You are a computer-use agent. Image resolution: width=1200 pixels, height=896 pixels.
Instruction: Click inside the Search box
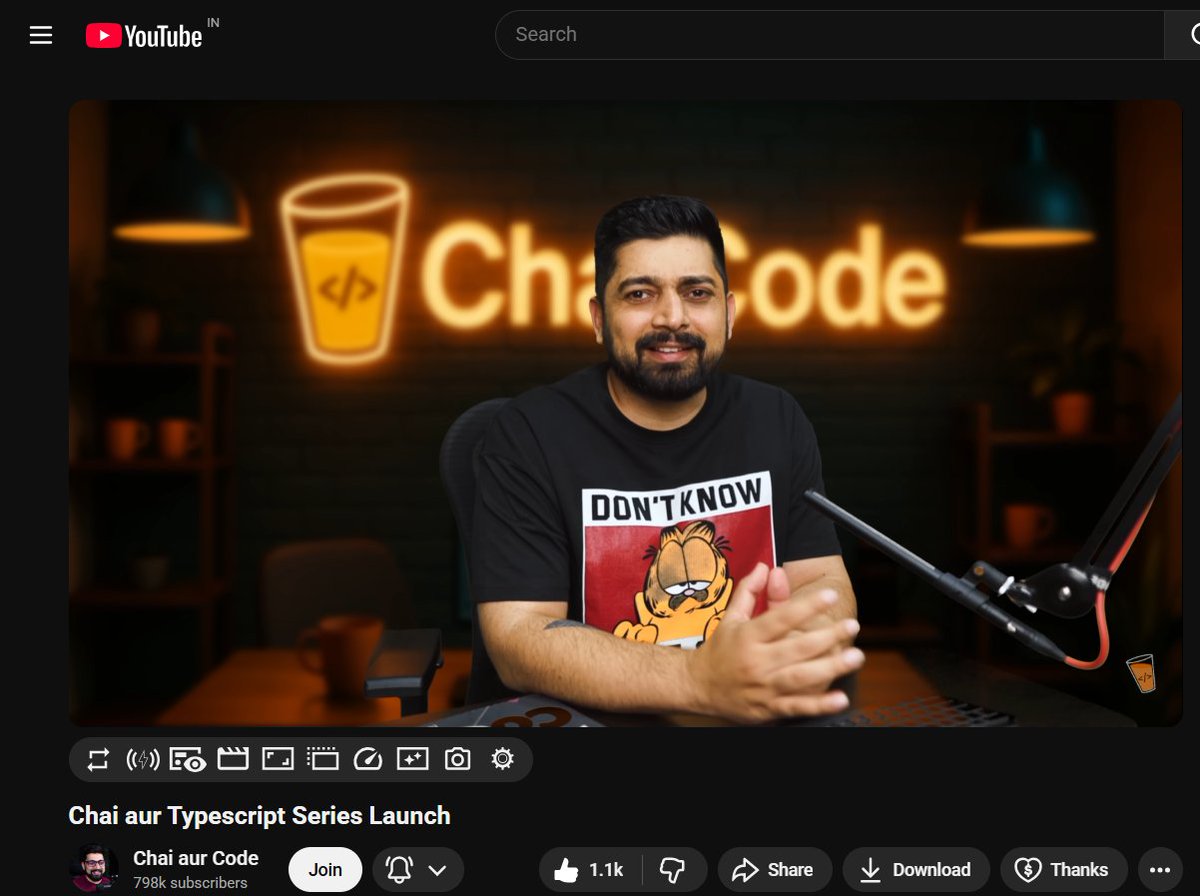click(x=830, y=35)
